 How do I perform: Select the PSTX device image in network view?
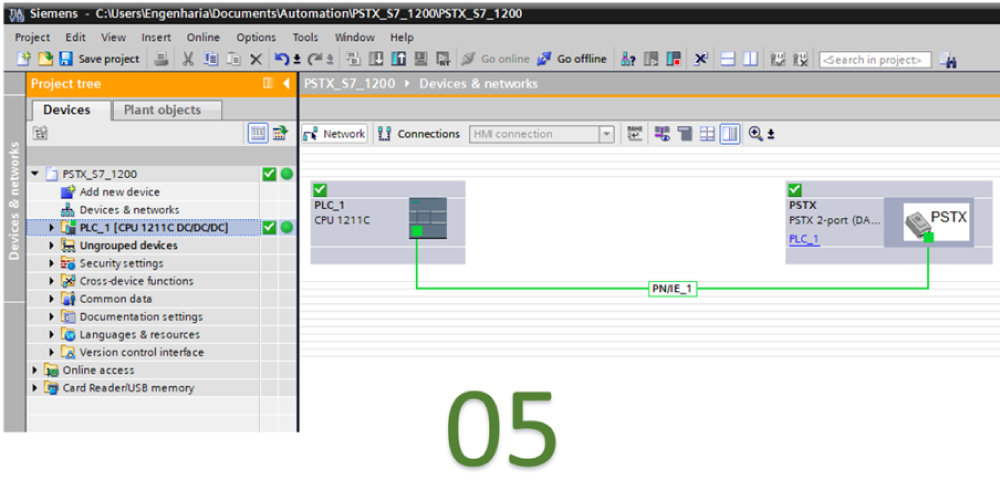coord(936,221)
